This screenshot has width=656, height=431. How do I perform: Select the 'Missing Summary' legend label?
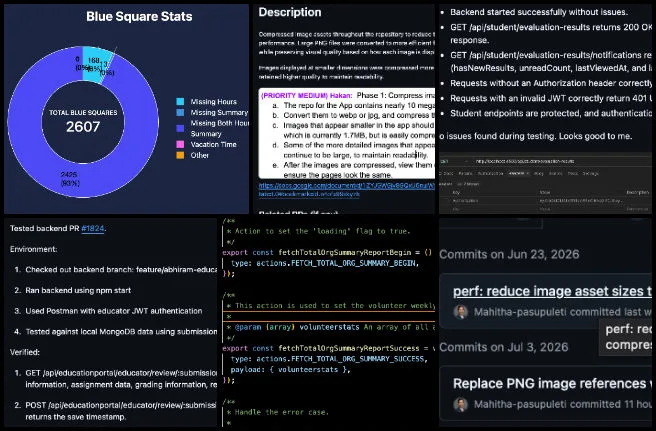click(x=219, y=113)
